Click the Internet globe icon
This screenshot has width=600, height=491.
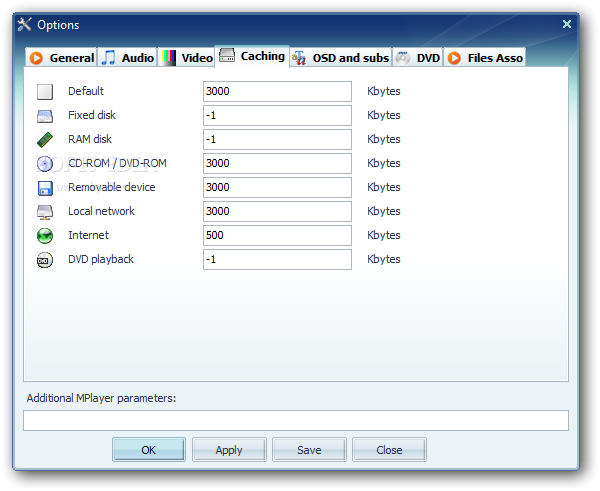click(x=45, y=236)
